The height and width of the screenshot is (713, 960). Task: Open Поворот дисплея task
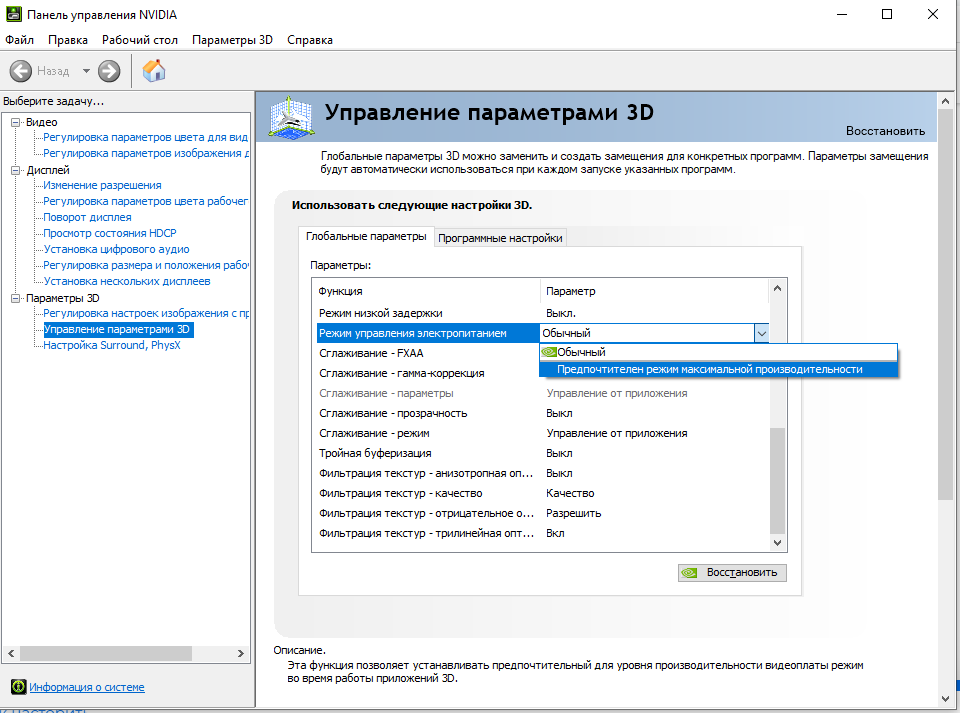pos(87,217)
